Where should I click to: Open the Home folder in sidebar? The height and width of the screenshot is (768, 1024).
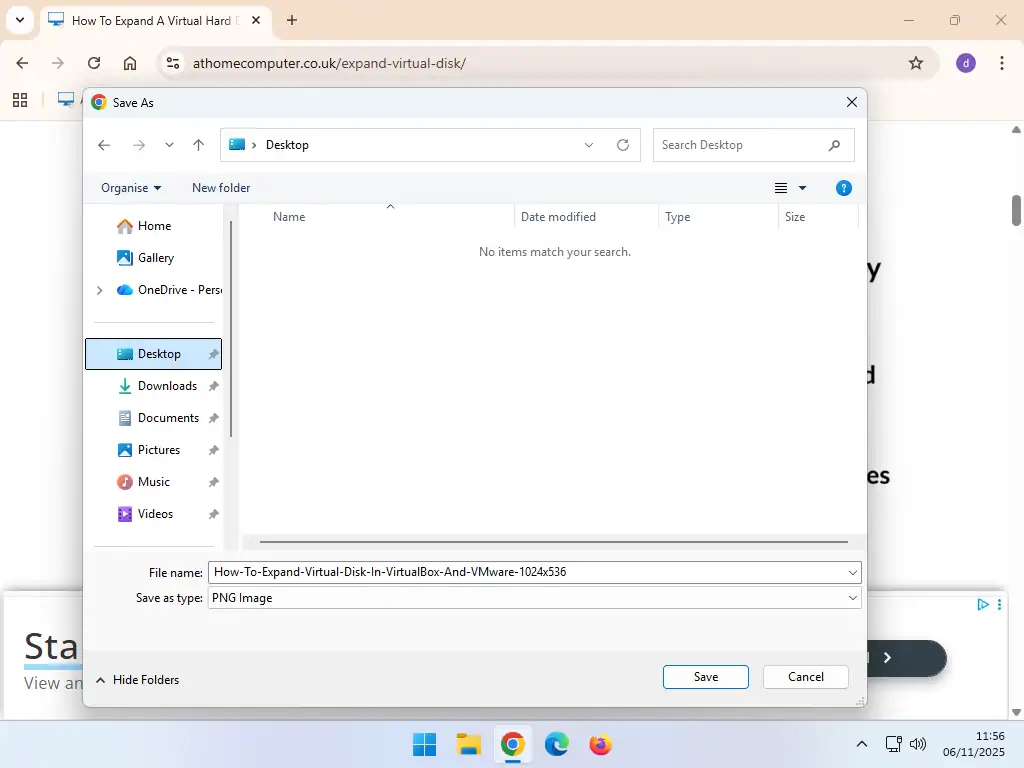pyautogui.click(x=155, y=225)
